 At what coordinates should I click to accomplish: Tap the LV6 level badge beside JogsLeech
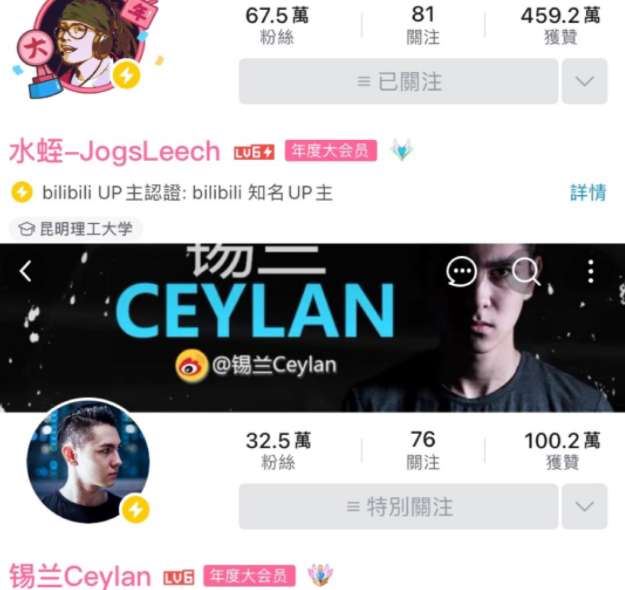(x=254, y=152)
